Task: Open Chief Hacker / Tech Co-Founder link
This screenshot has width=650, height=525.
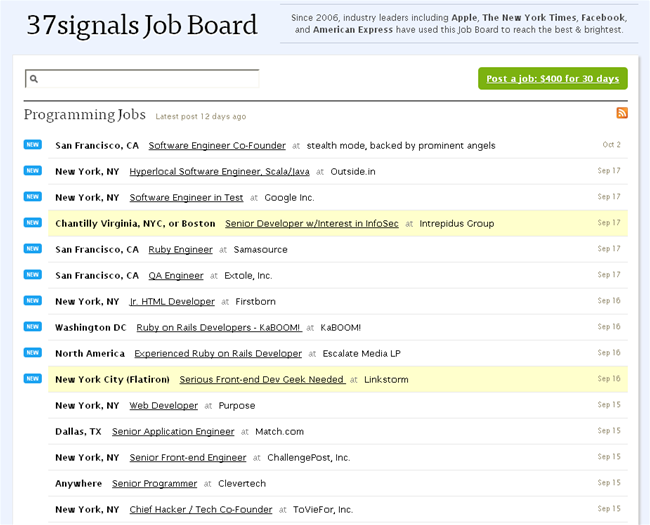Action: 201,510
